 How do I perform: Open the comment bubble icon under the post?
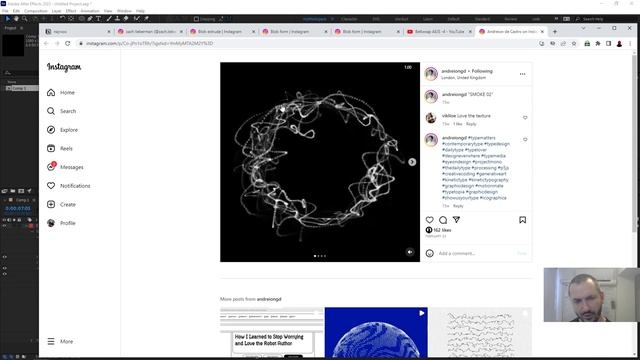(443, 220)
